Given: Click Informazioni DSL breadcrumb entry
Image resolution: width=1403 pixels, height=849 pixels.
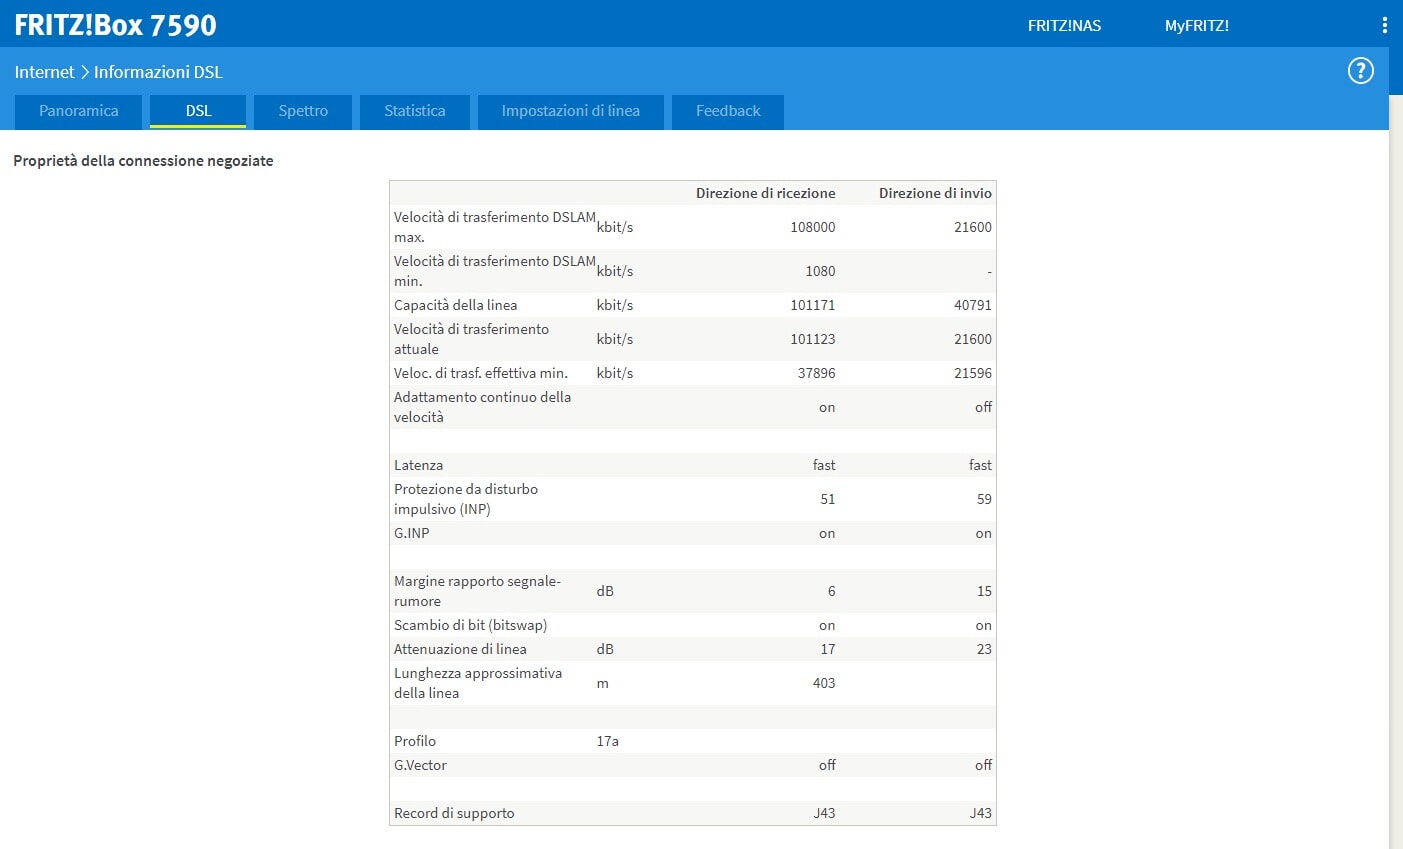Looking at the screenshot, I should [158, 72].
